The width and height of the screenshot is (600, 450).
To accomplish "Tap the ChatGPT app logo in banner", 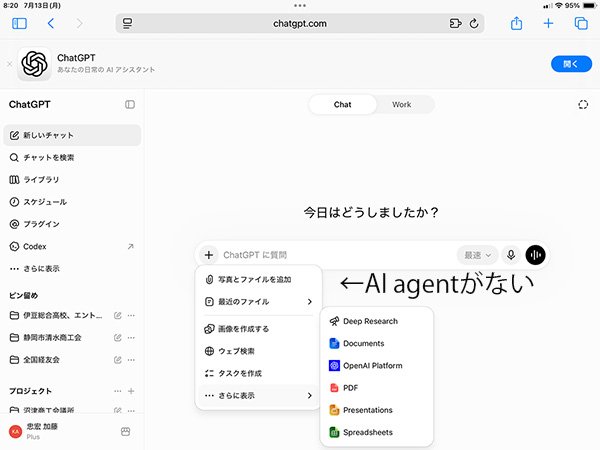I will pos(34,64).
